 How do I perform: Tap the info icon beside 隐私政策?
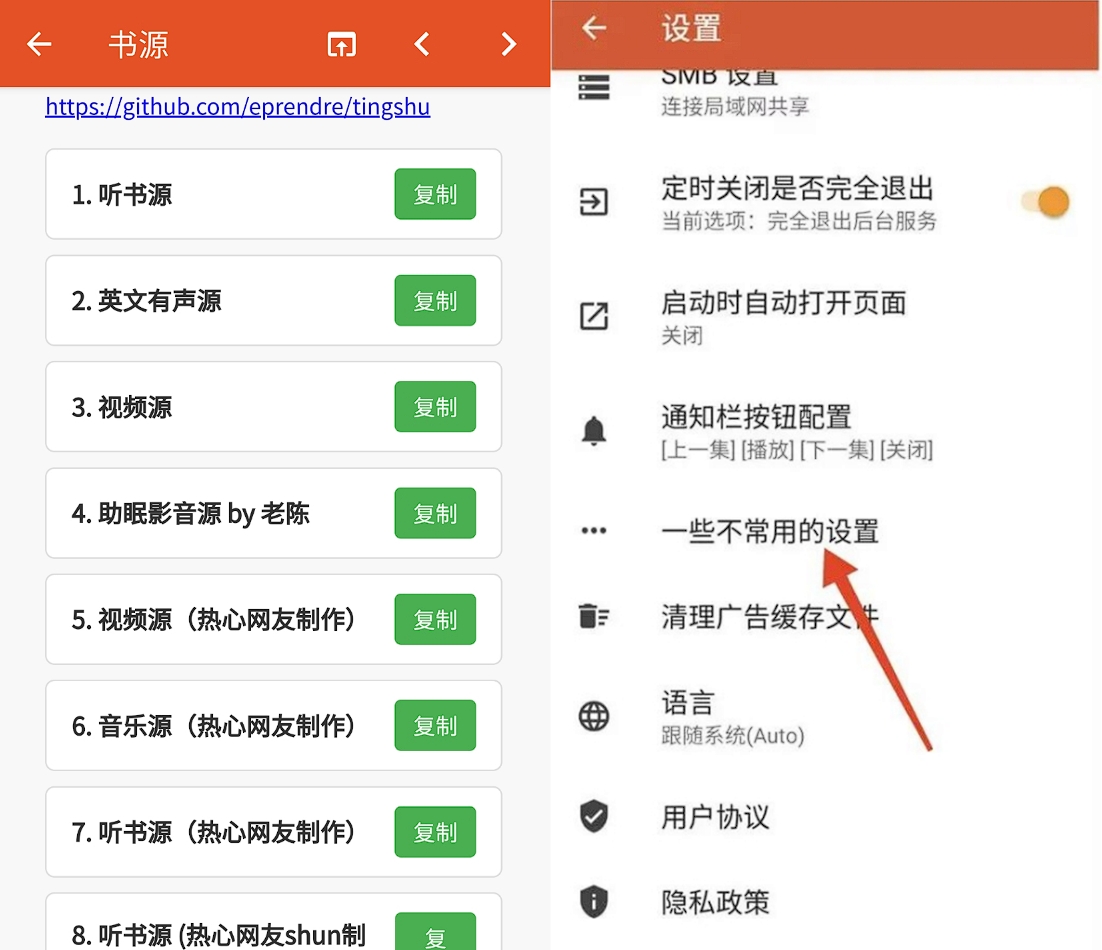(595, 901)
